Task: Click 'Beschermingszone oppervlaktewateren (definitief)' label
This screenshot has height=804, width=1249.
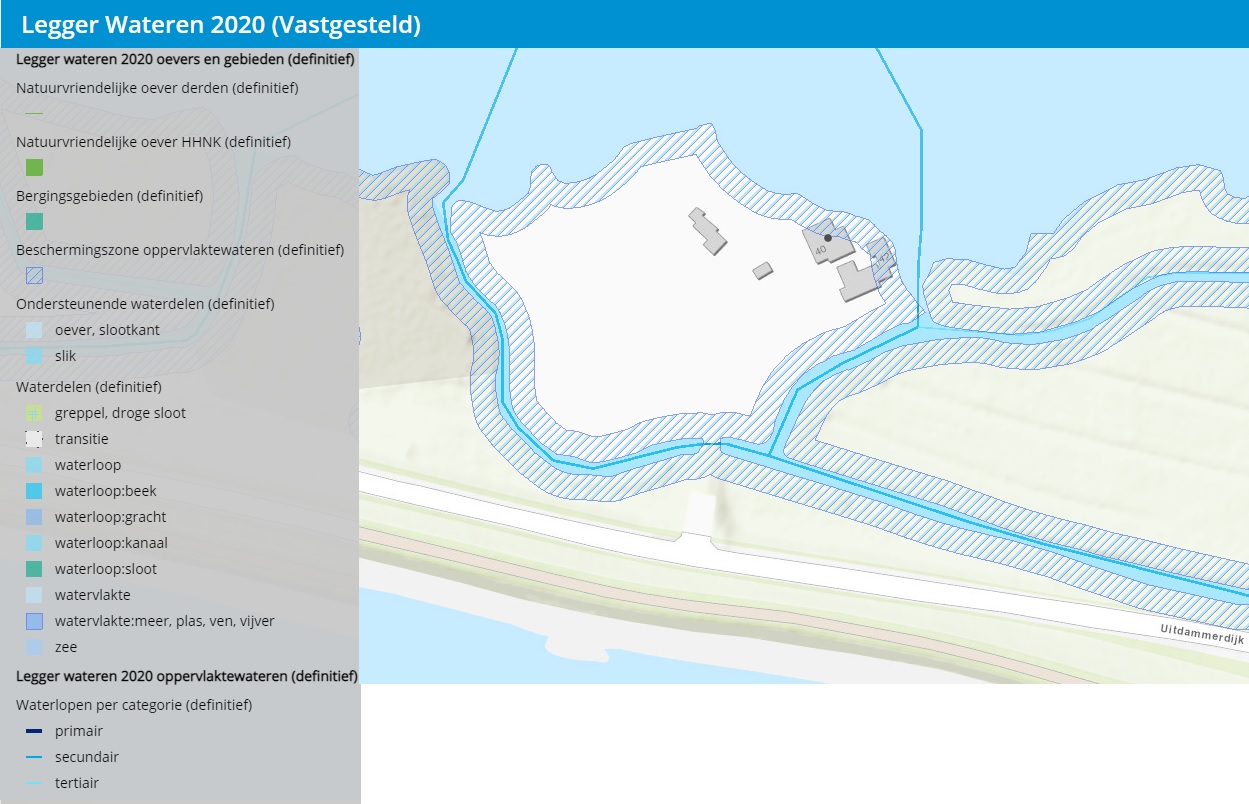Action: coord(180,250)
